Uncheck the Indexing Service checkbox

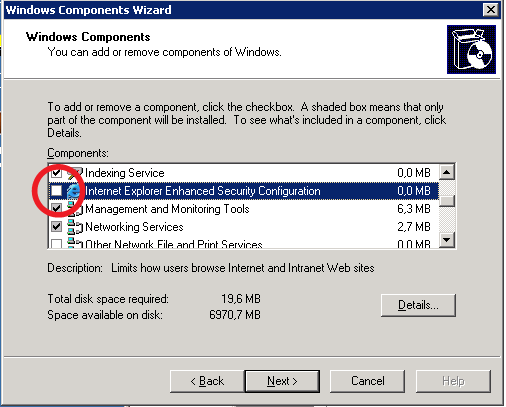(56, 173)
